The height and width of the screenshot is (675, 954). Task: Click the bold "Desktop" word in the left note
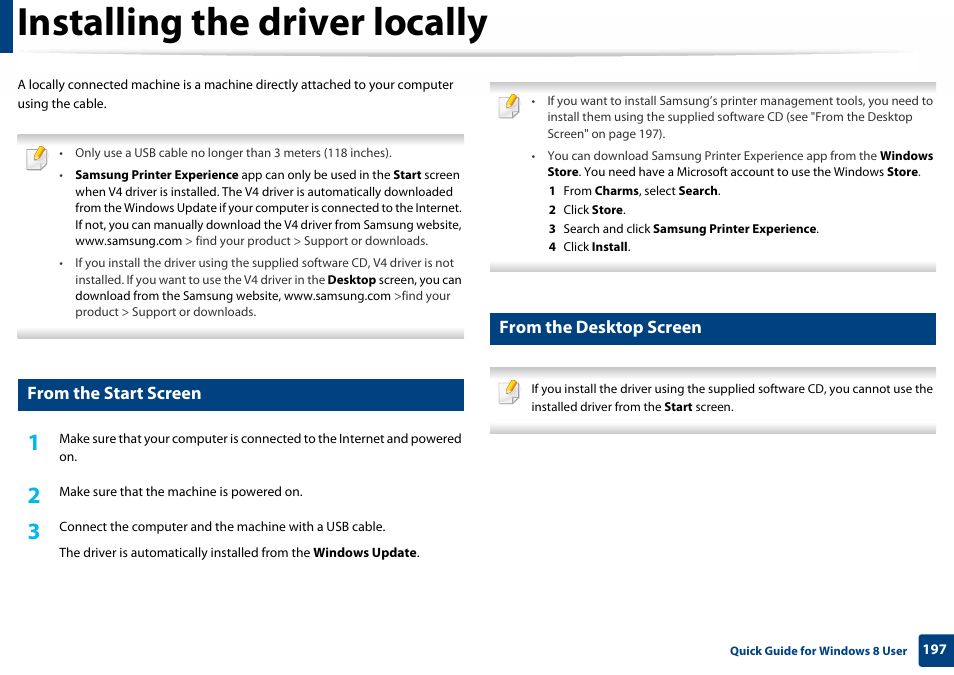(x=352, y=280)
